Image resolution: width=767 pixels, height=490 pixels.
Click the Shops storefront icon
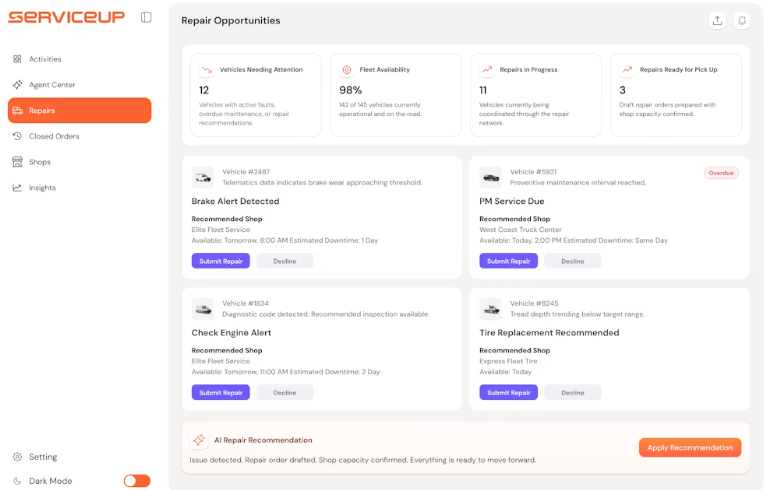(17, 162)
